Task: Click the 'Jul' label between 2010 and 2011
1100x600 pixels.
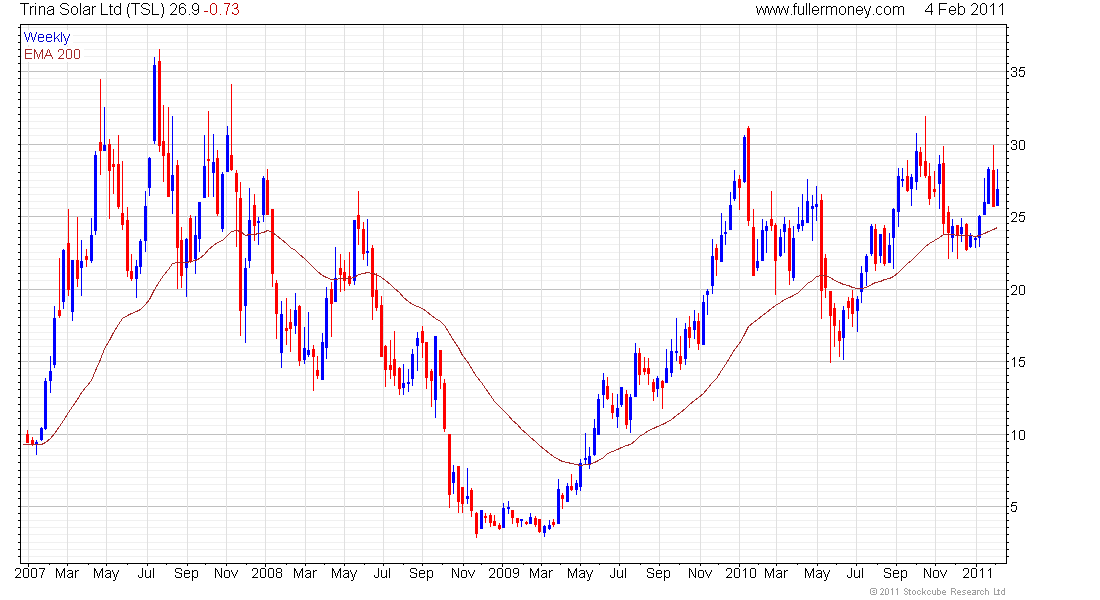Action: pyautogui.click(x=855, y=573)
